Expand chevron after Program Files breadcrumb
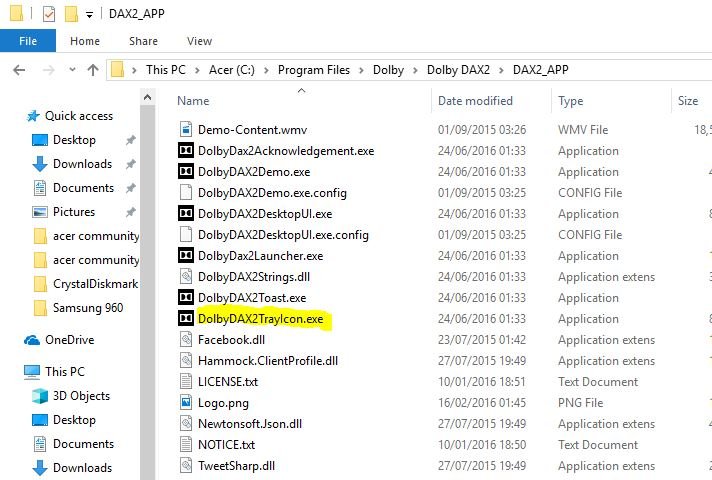The width and height of the screenshot is (712, 480). click(361, 70)
